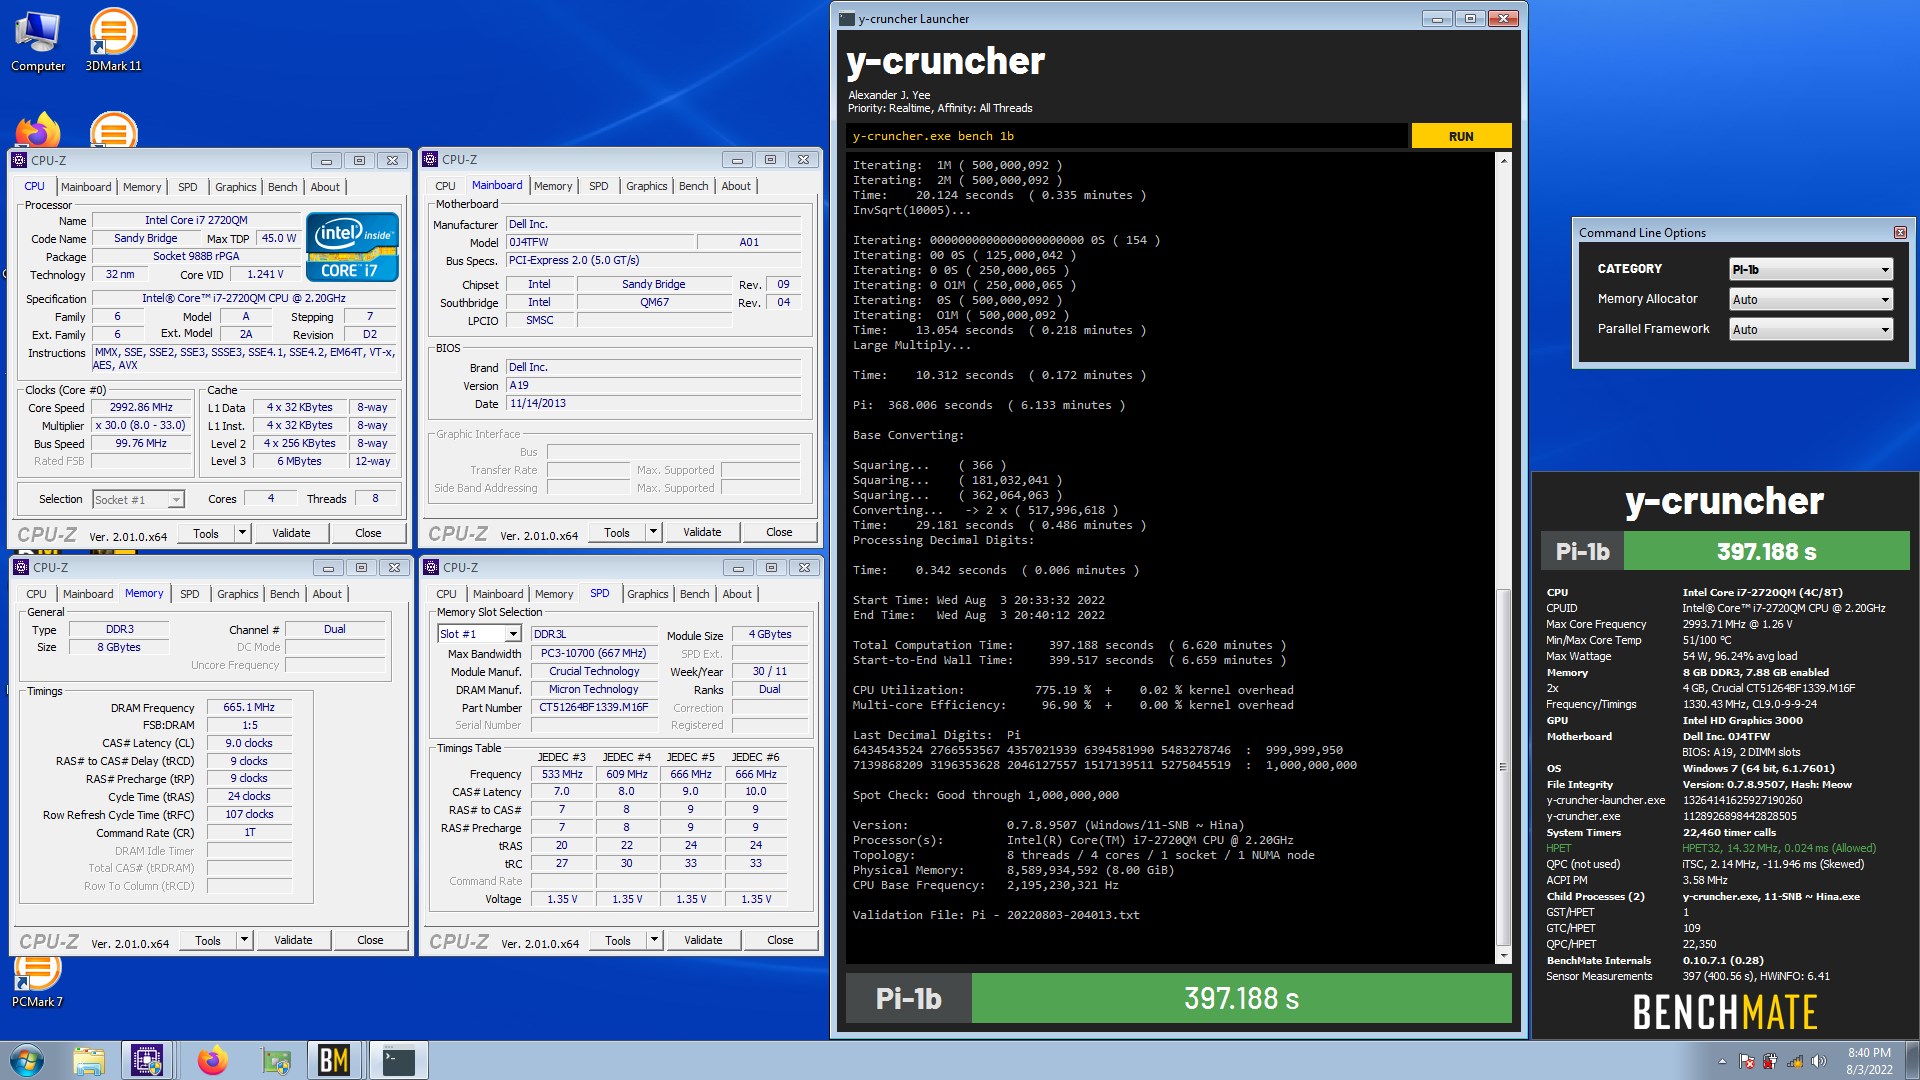Viewport: 1920px width, 1080px height.
Task: Click the Intel Core i7 2720QM name field
Action: (196, 220)
